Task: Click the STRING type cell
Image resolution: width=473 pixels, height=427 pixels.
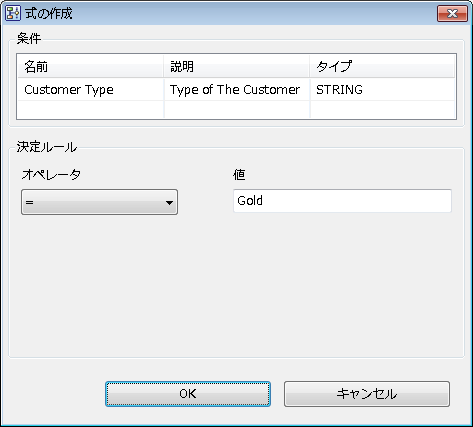Action: [x=382, y=89]
